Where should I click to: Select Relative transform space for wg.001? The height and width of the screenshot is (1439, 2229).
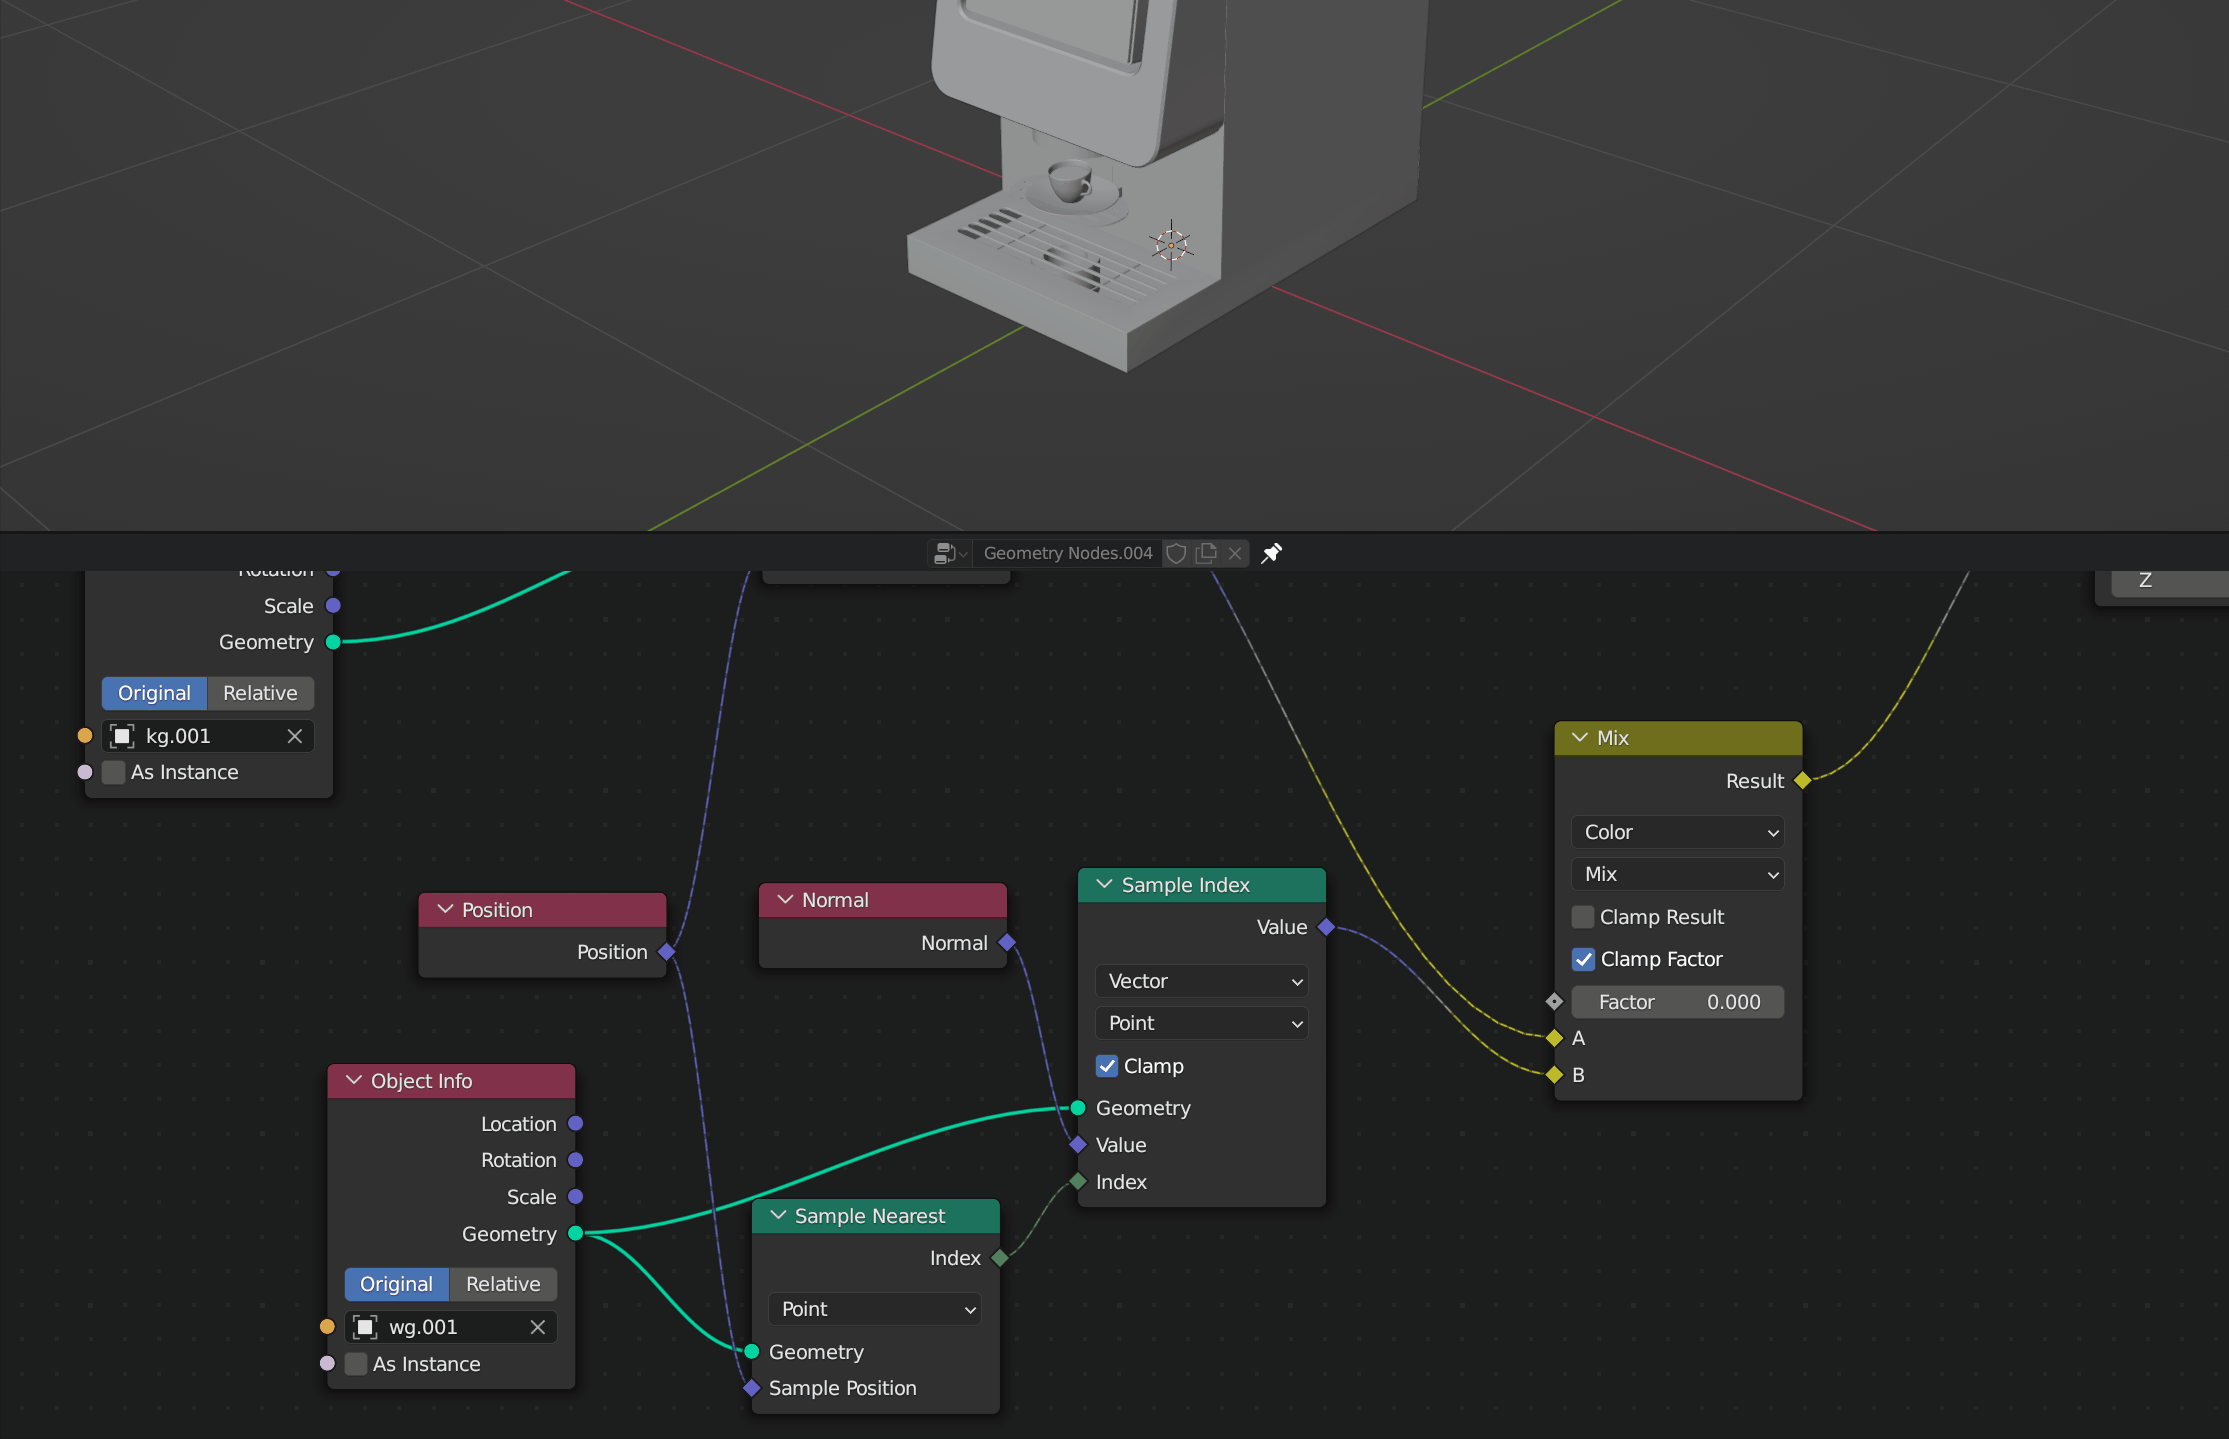click(503, 1284)
